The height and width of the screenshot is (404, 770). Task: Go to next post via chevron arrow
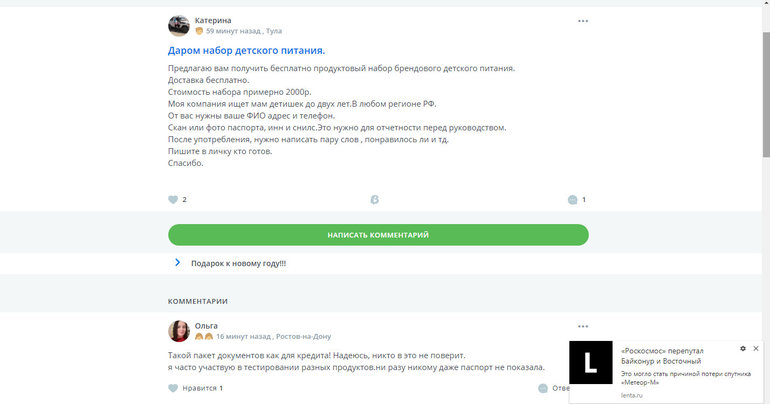177,263
